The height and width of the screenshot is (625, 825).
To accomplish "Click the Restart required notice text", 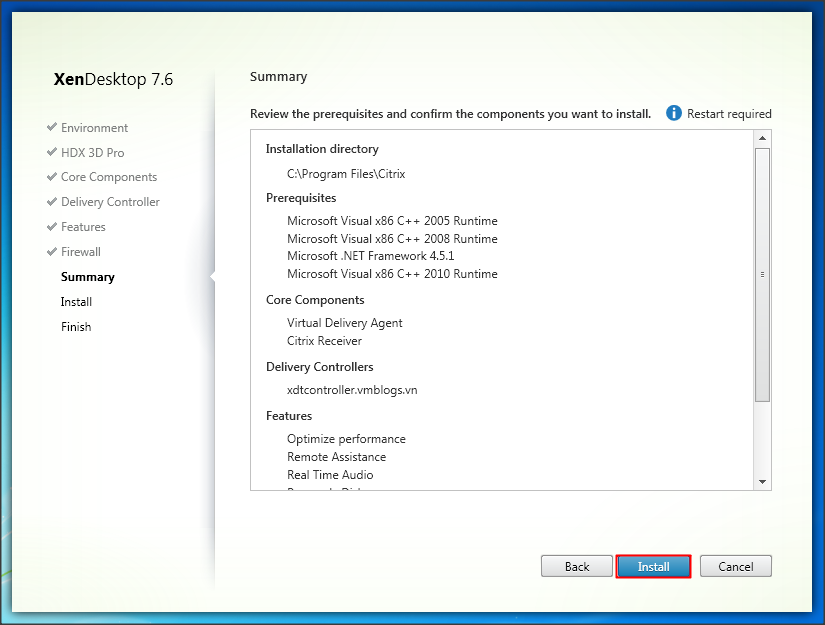I will [729, 114].
